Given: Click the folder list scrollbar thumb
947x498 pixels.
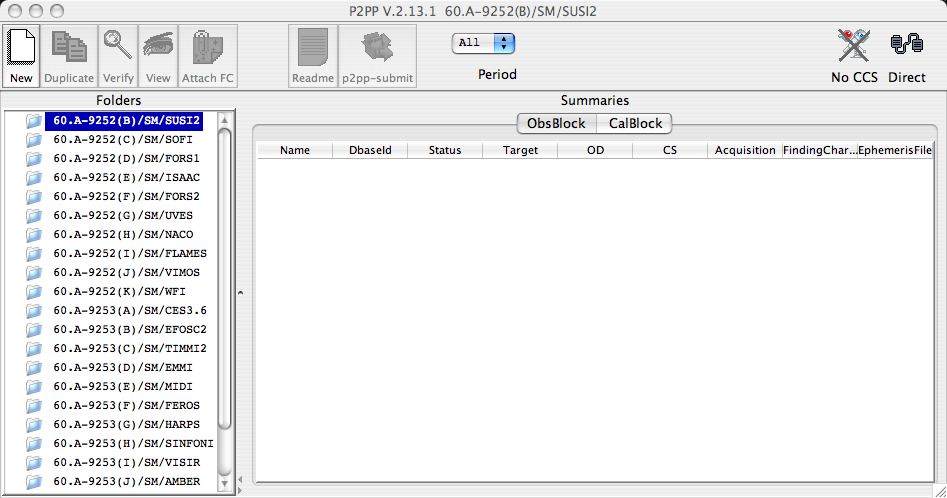Looking at the screenshot, I should click(x=225, y=279).
